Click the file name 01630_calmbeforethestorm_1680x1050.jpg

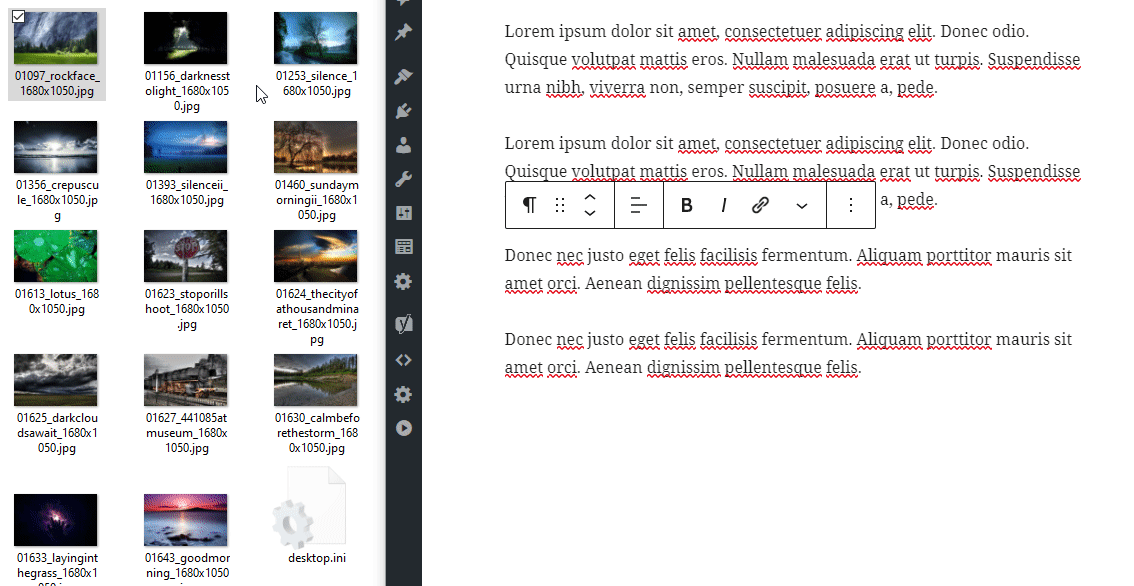[x=317, y=433]
